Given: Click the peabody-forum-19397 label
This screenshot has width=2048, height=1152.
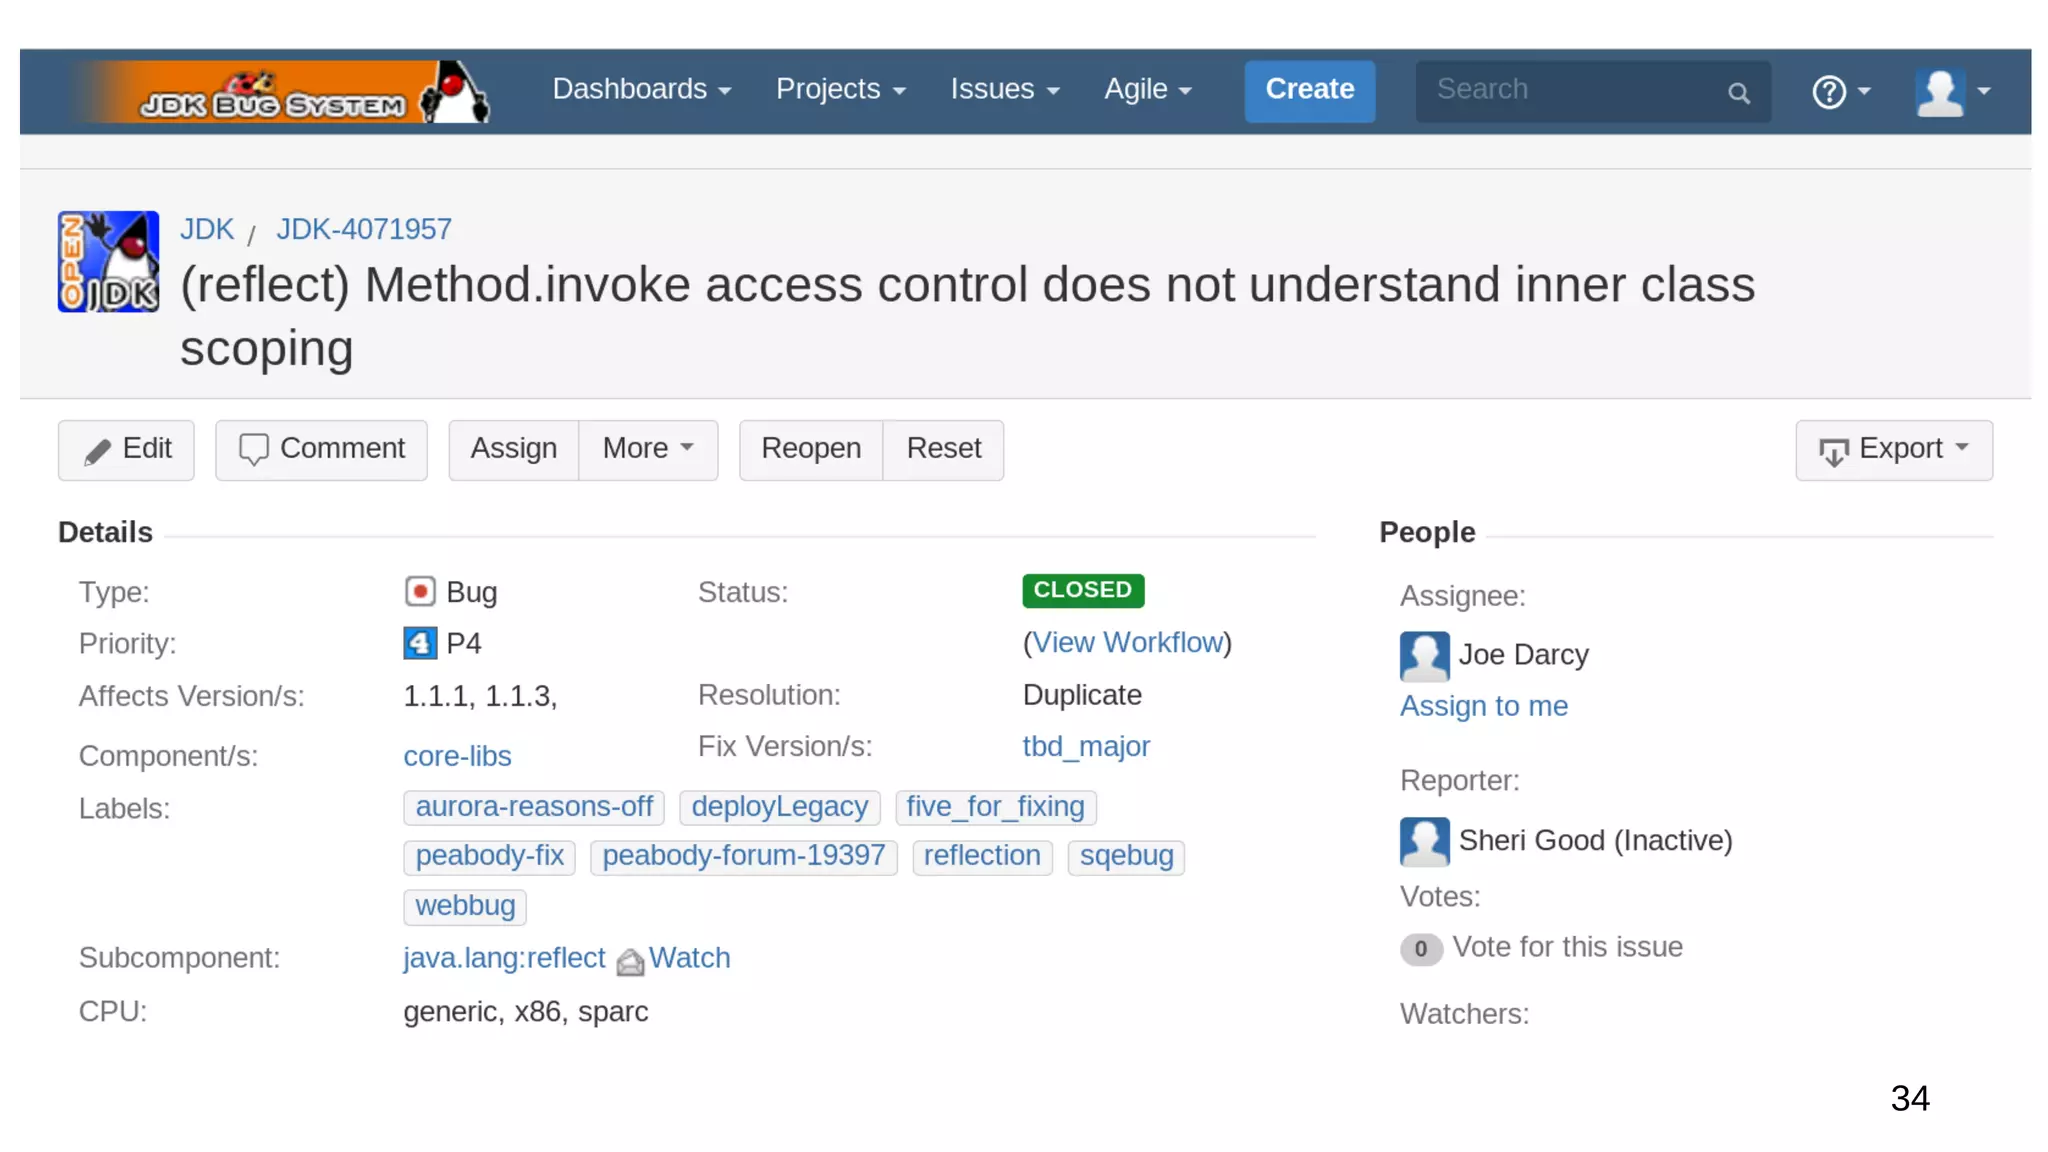Looking at the screenshot, I should point(743,856).
